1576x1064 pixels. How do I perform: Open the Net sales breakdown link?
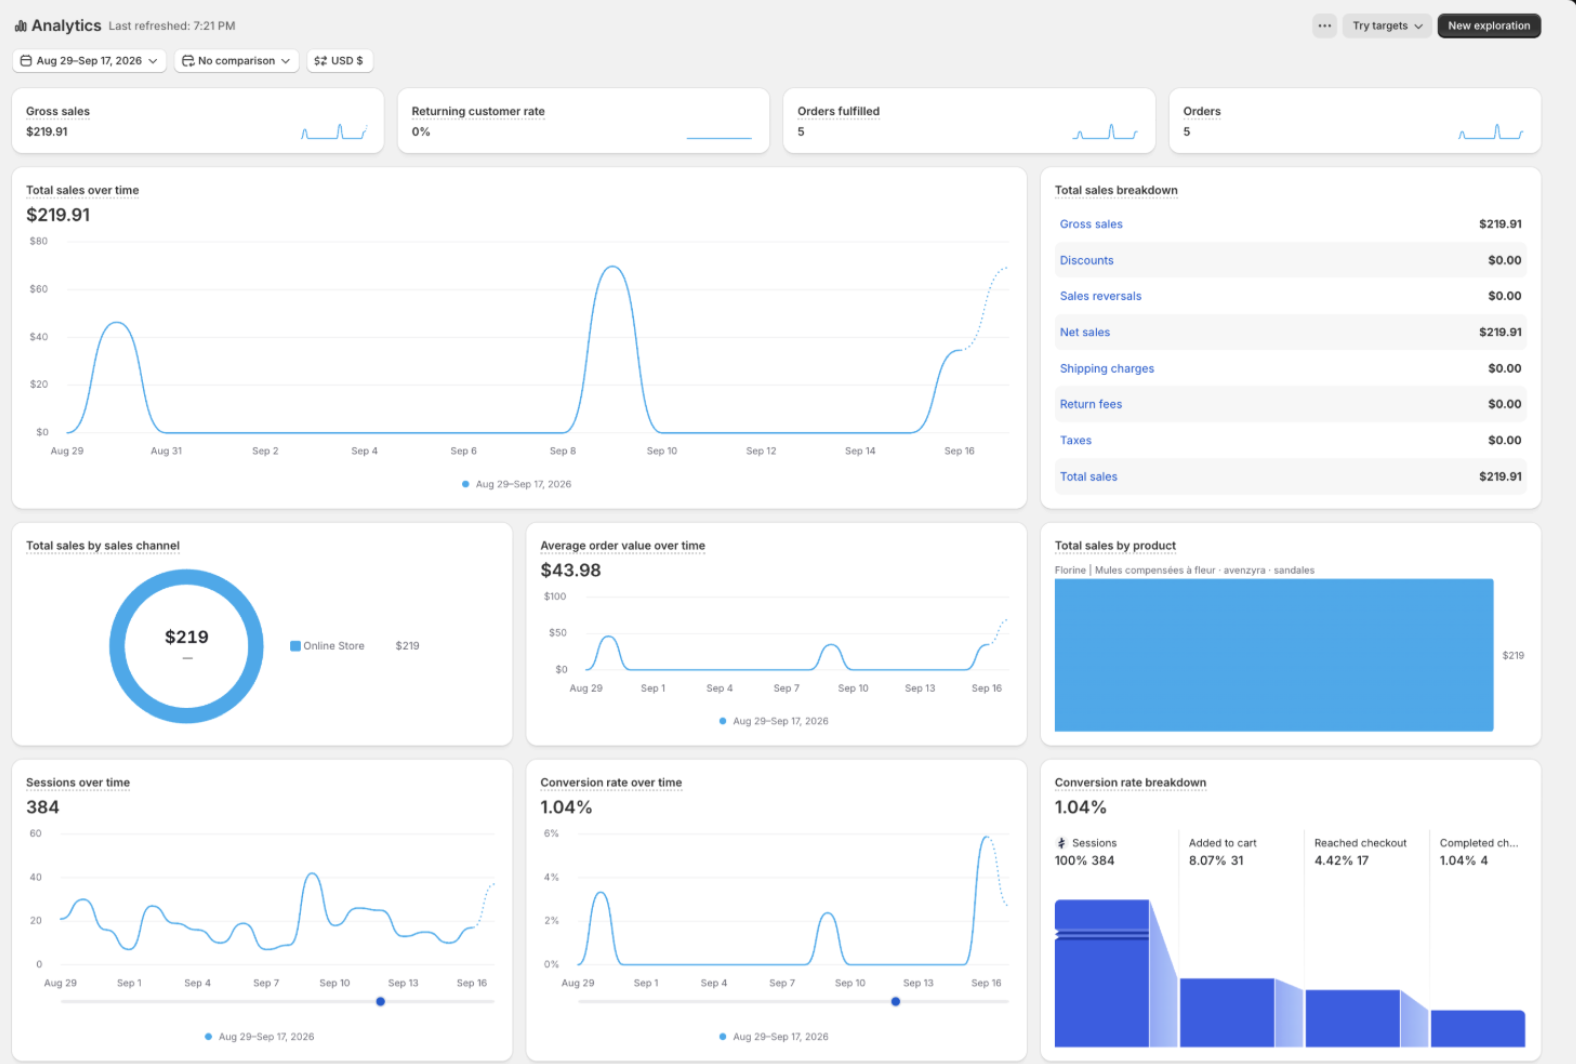coord(1085,332)
